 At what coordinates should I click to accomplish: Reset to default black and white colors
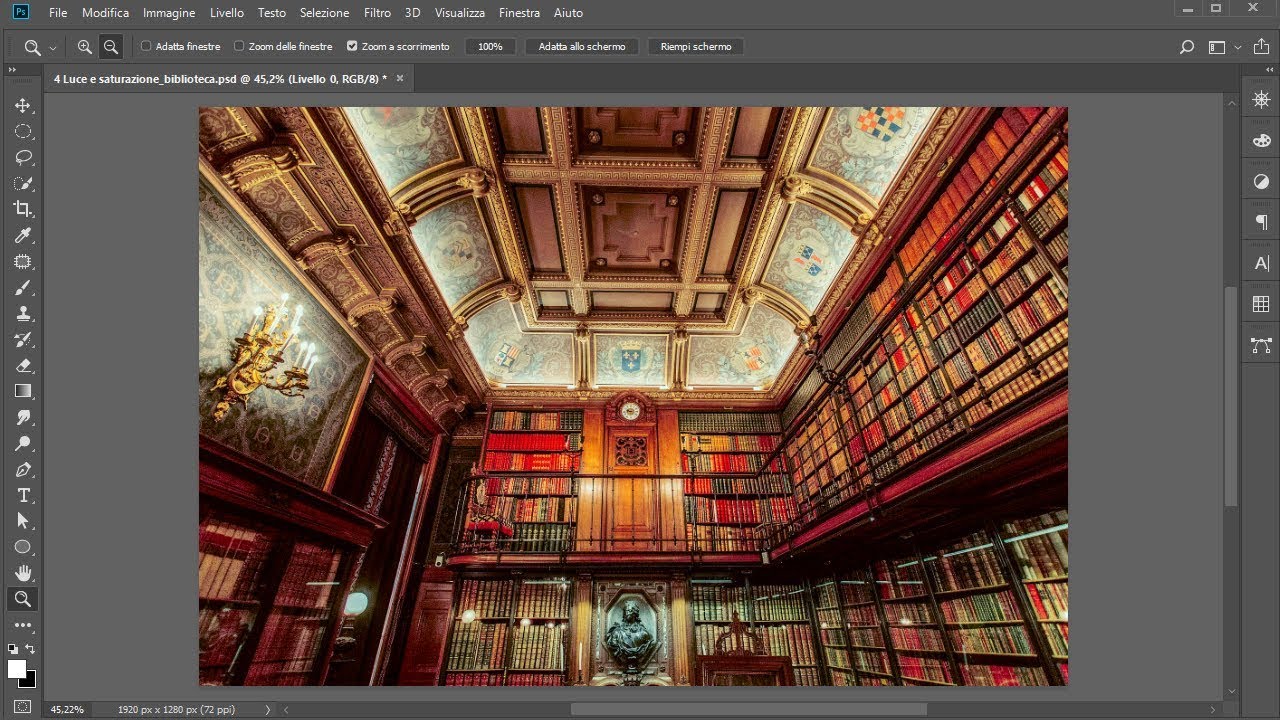[x=13, y=649]
